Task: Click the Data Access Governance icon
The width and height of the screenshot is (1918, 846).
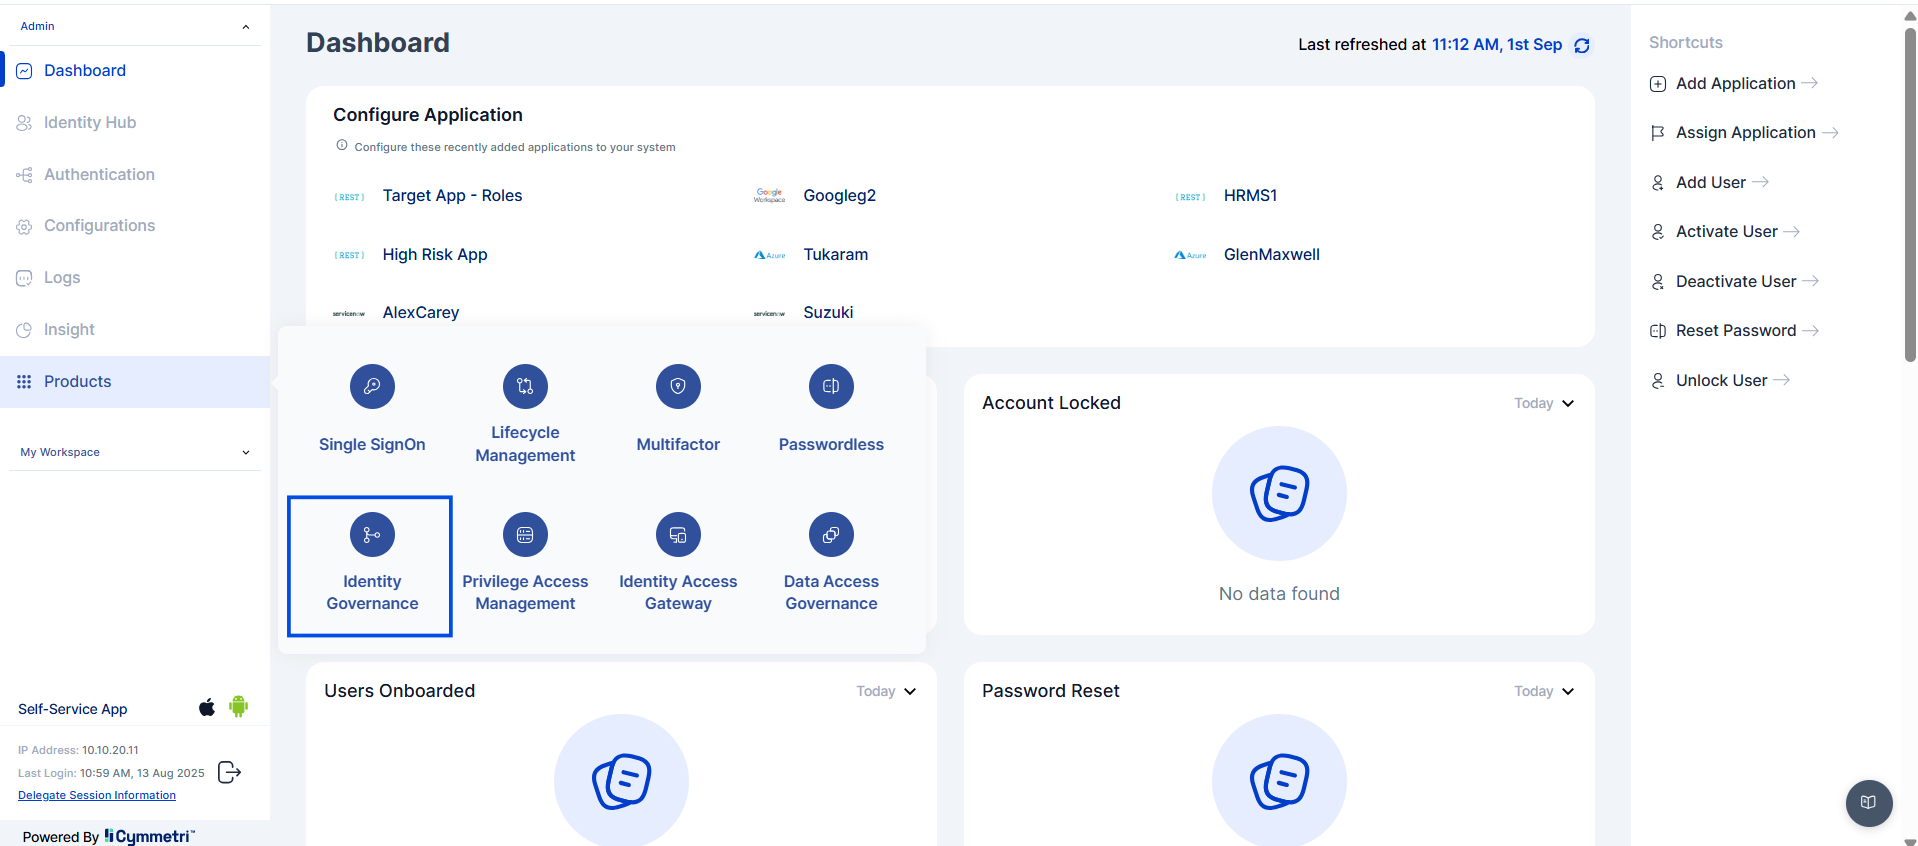Action: (x=831, y=535)
